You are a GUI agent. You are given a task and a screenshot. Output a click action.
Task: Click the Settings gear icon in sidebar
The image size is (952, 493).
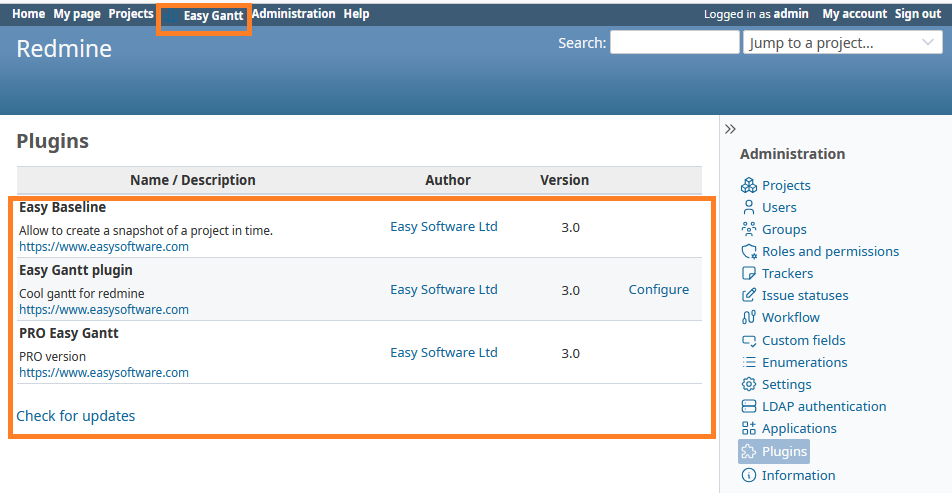[749, 385]
